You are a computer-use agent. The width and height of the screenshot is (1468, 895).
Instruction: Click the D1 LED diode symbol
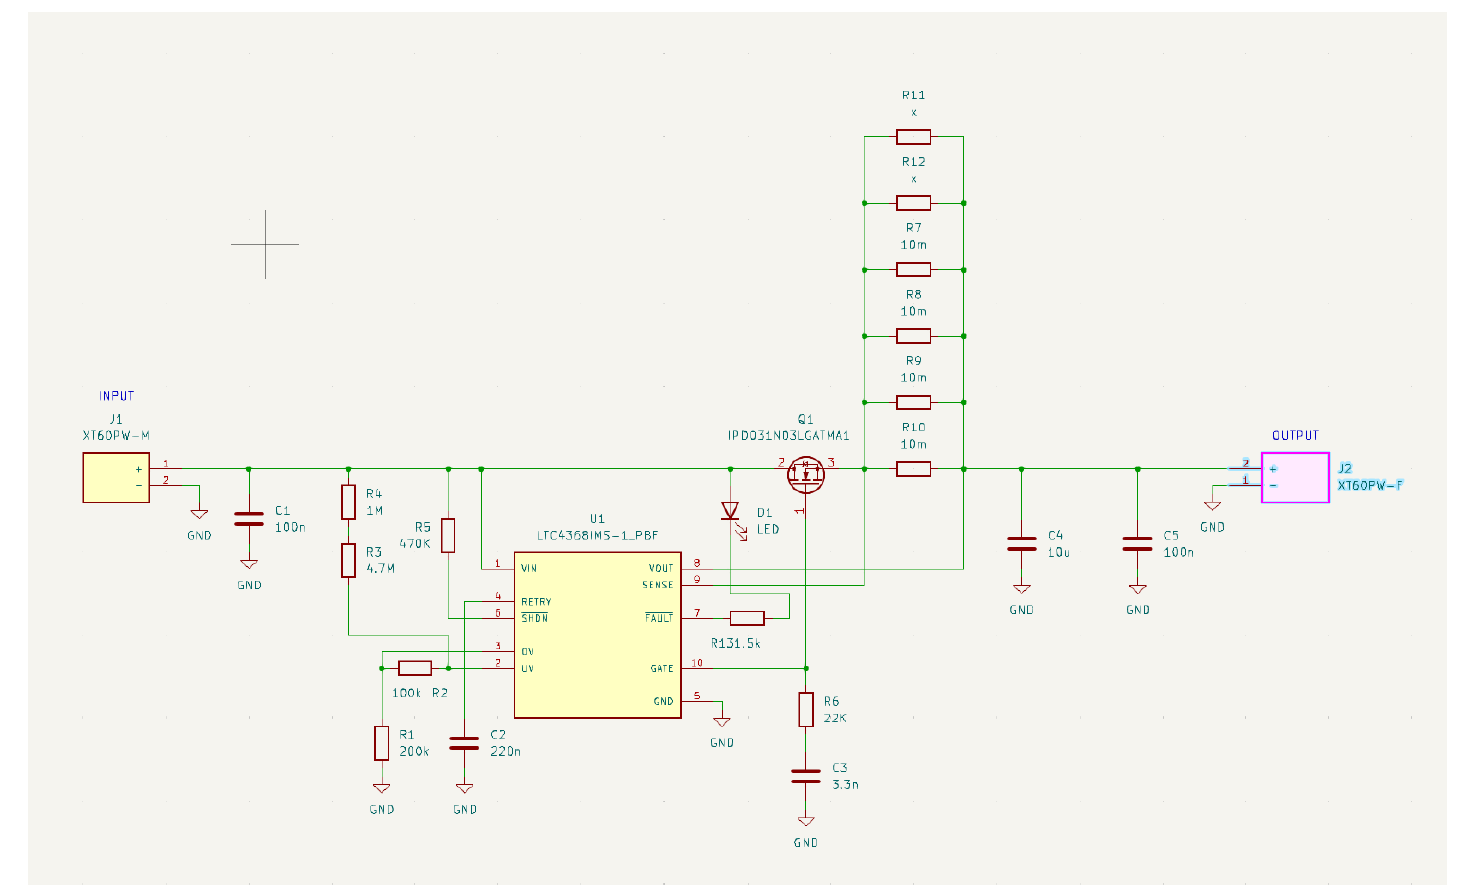(x=730, y=511)
